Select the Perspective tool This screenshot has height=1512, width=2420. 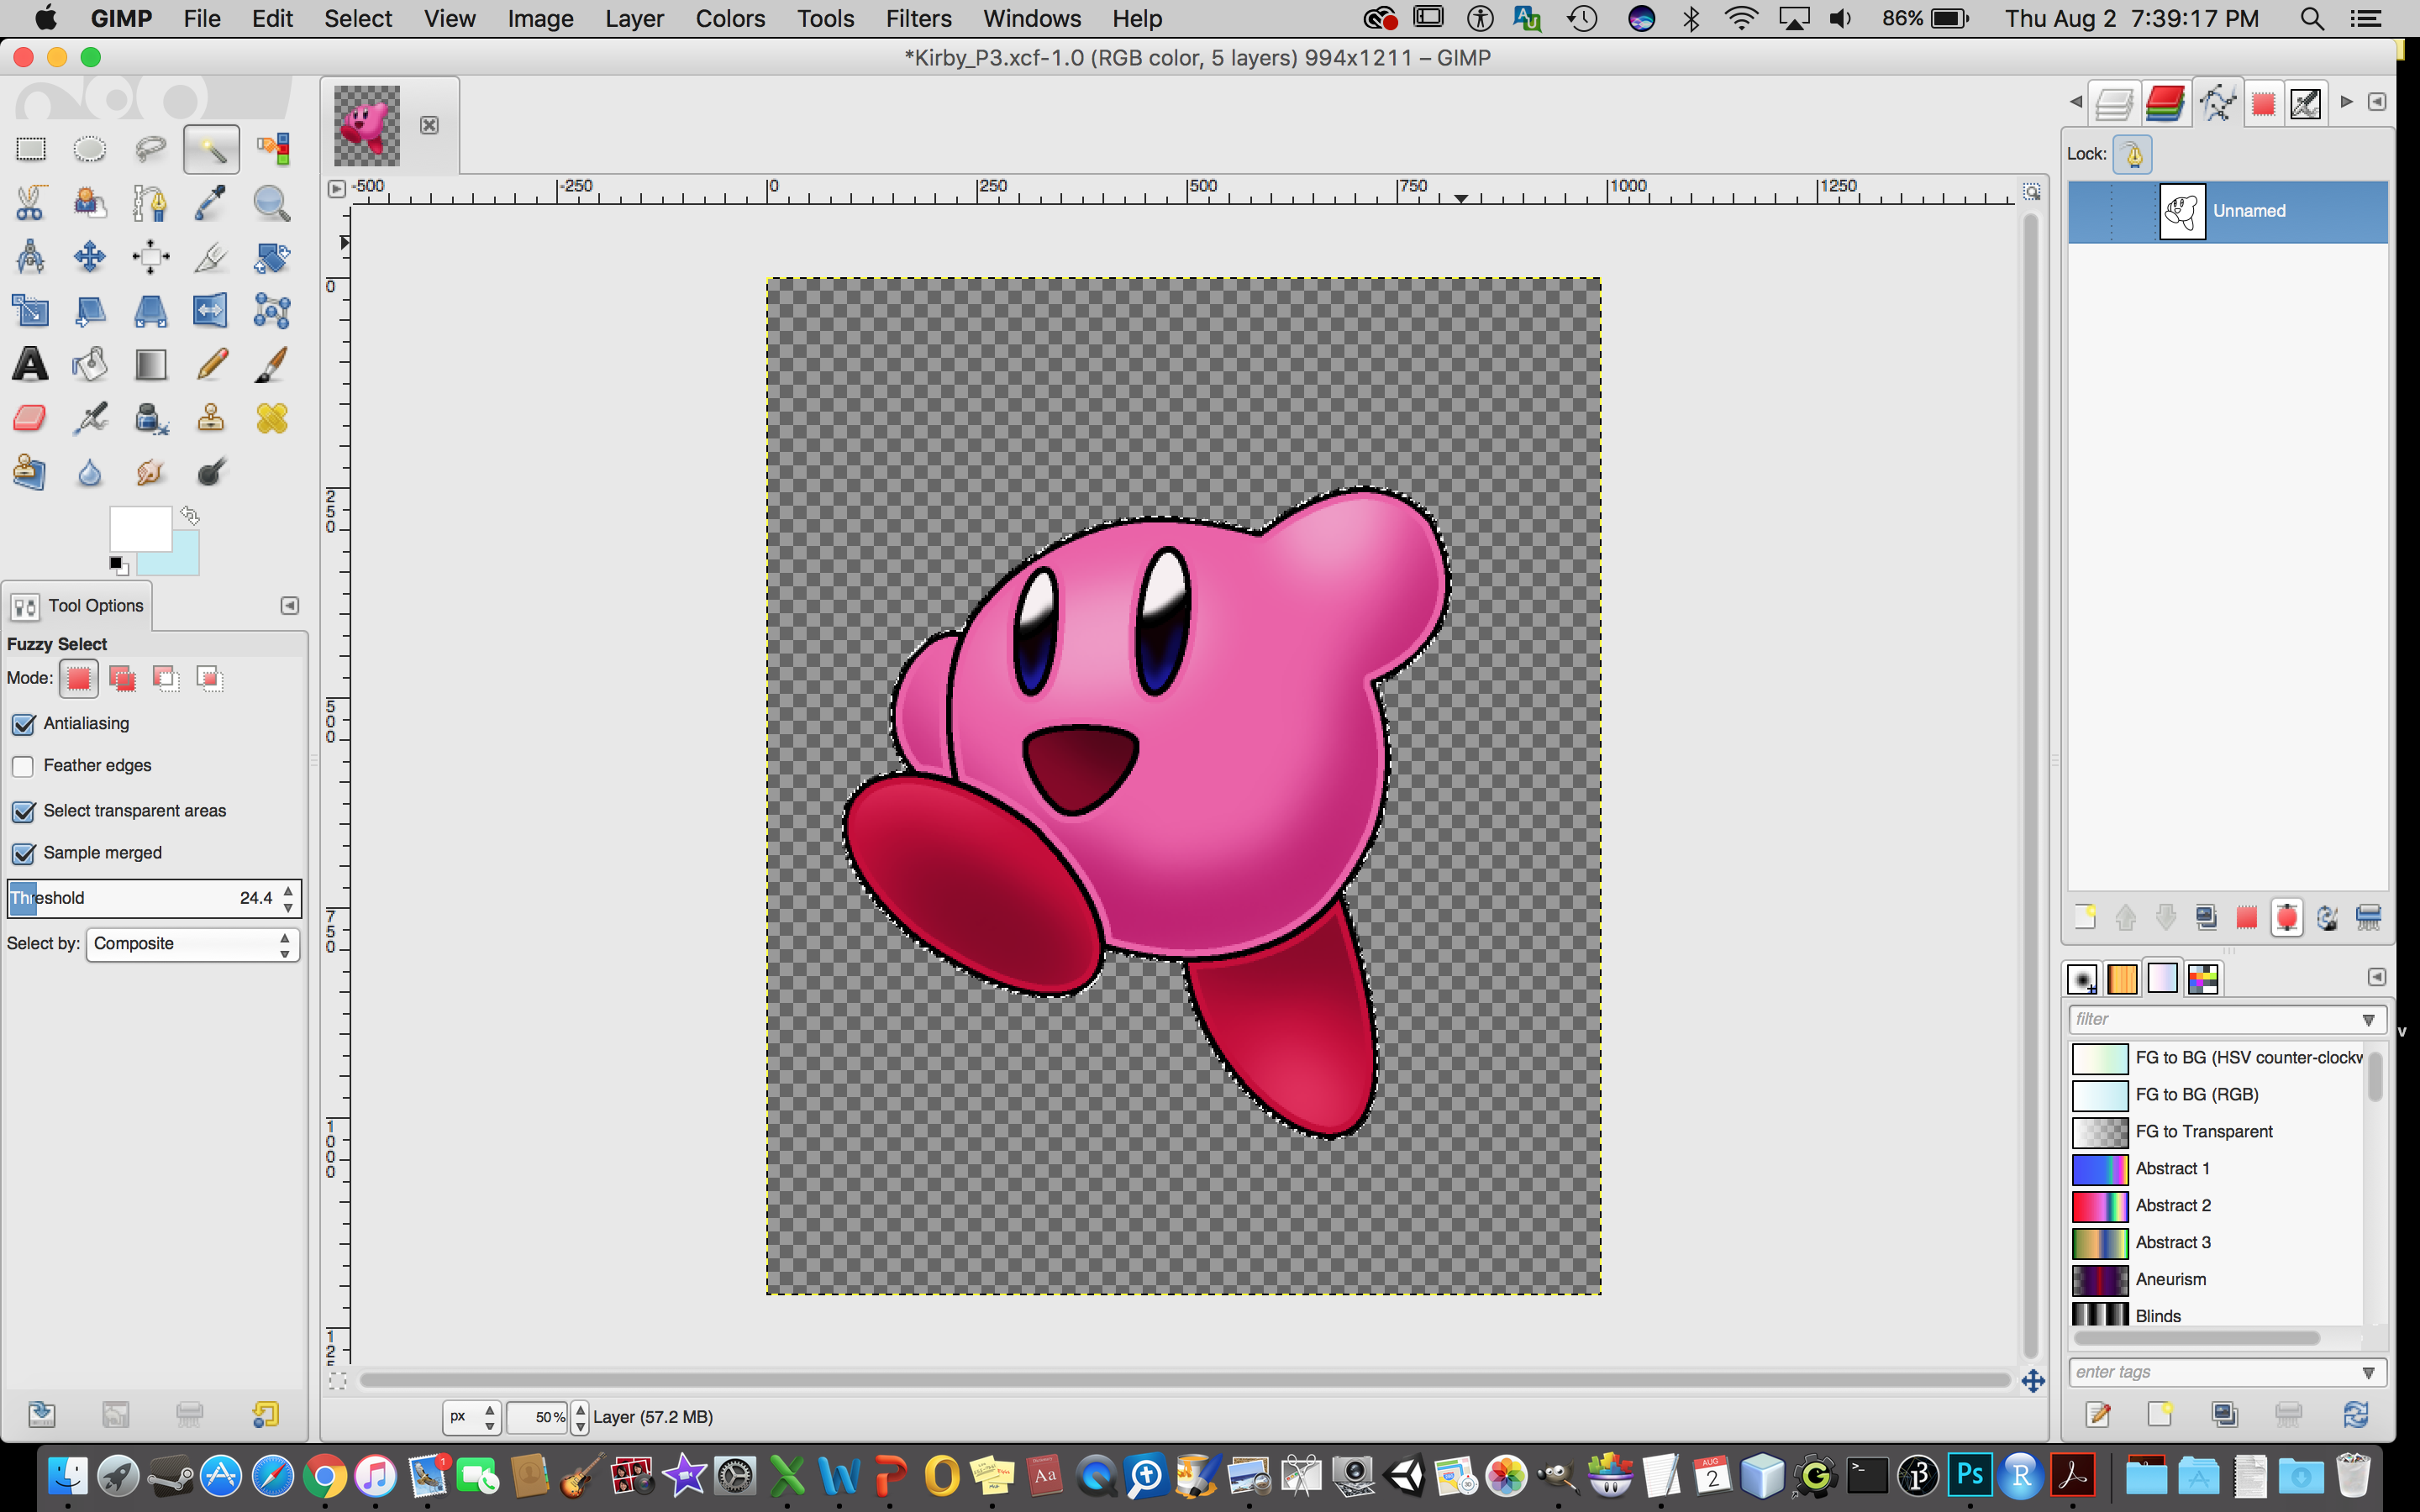pos(150,311)
